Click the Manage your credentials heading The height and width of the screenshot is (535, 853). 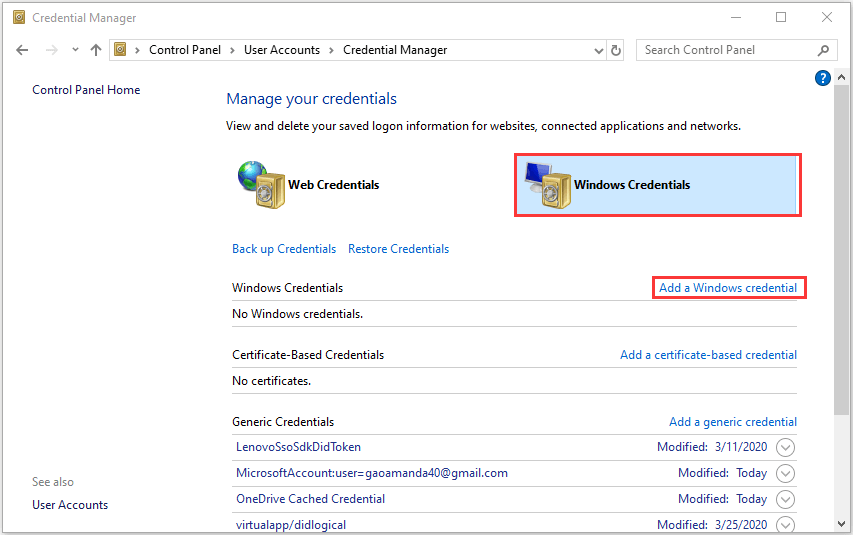pos(311,99)
